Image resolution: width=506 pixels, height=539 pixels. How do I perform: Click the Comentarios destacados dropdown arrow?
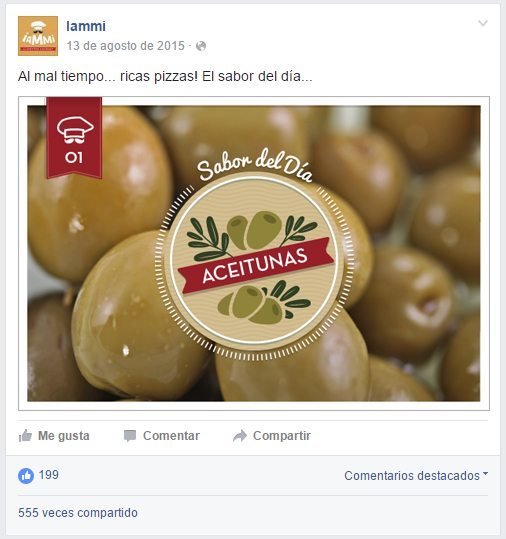(x=485, y=473)
